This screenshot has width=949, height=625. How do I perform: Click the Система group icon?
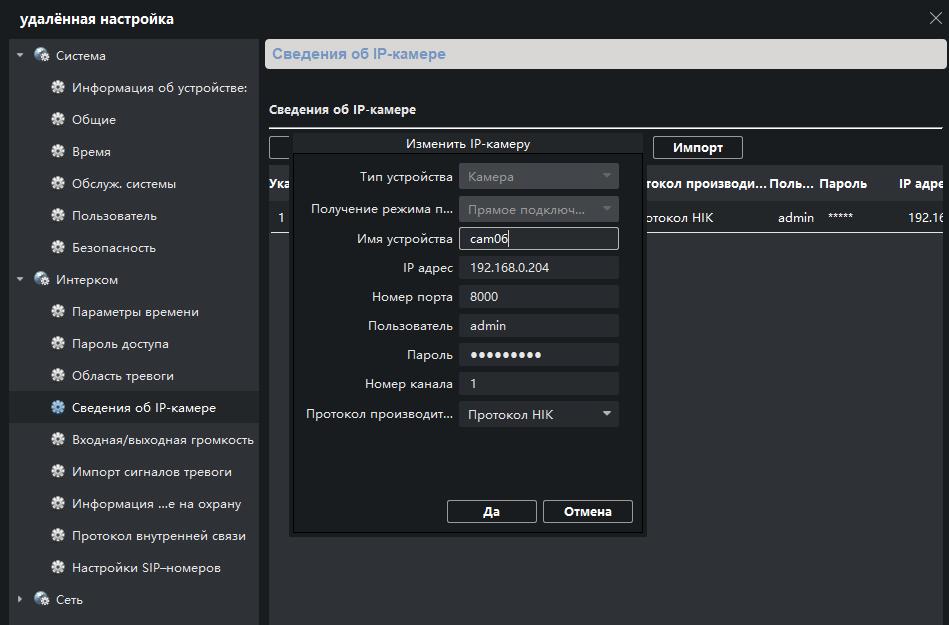[42, 56]
